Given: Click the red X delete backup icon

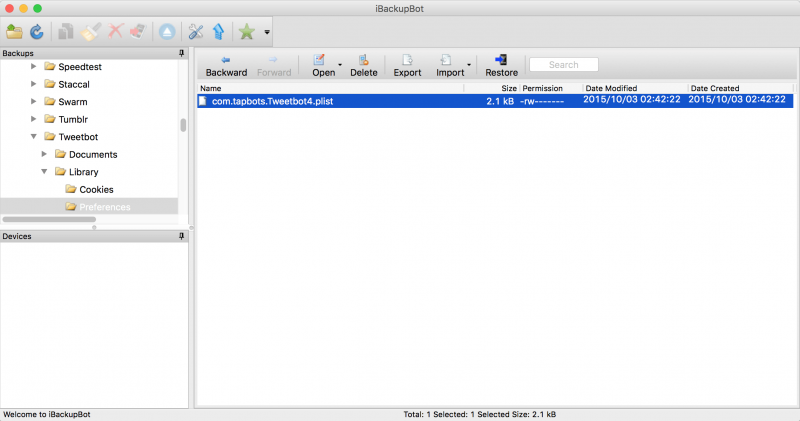Looking at the screenshot, I should pyautogui.click(x=115, y=32).
